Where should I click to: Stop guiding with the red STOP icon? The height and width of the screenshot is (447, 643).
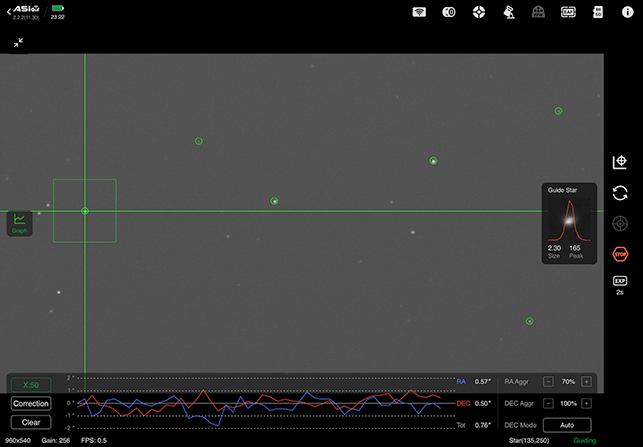pos(620,254)
